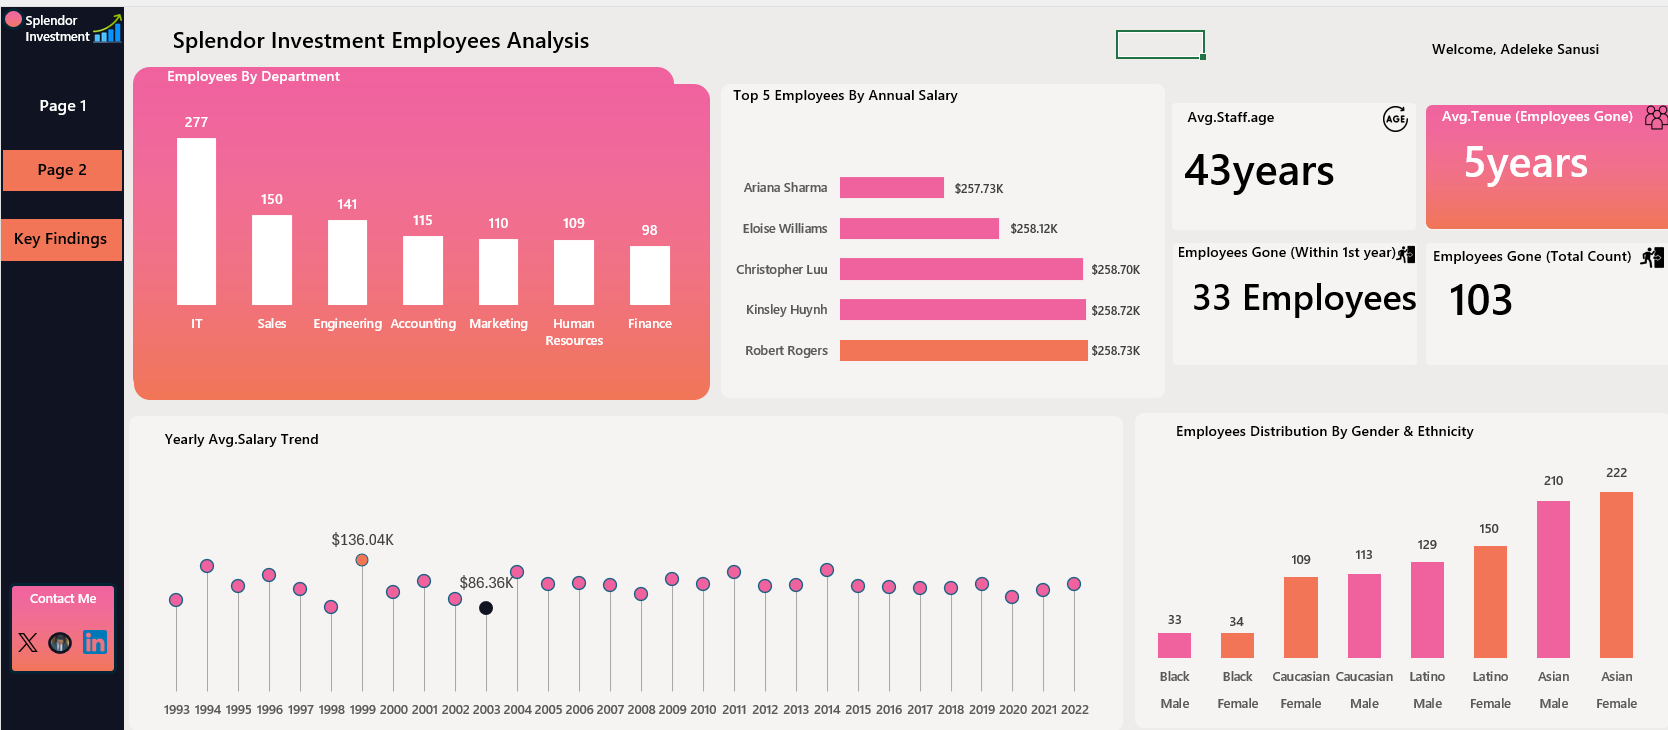
Task: Click the 'Robert Rogers' name label
Action: (786, 351)
